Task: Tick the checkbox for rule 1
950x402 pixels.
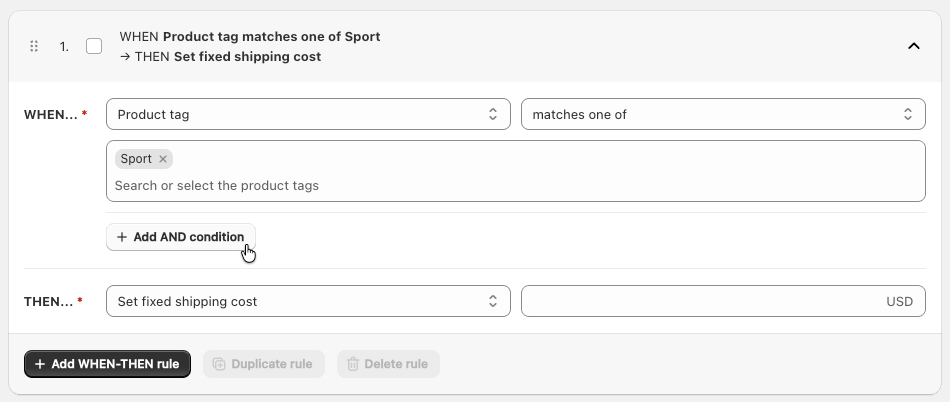Action: 94,46
